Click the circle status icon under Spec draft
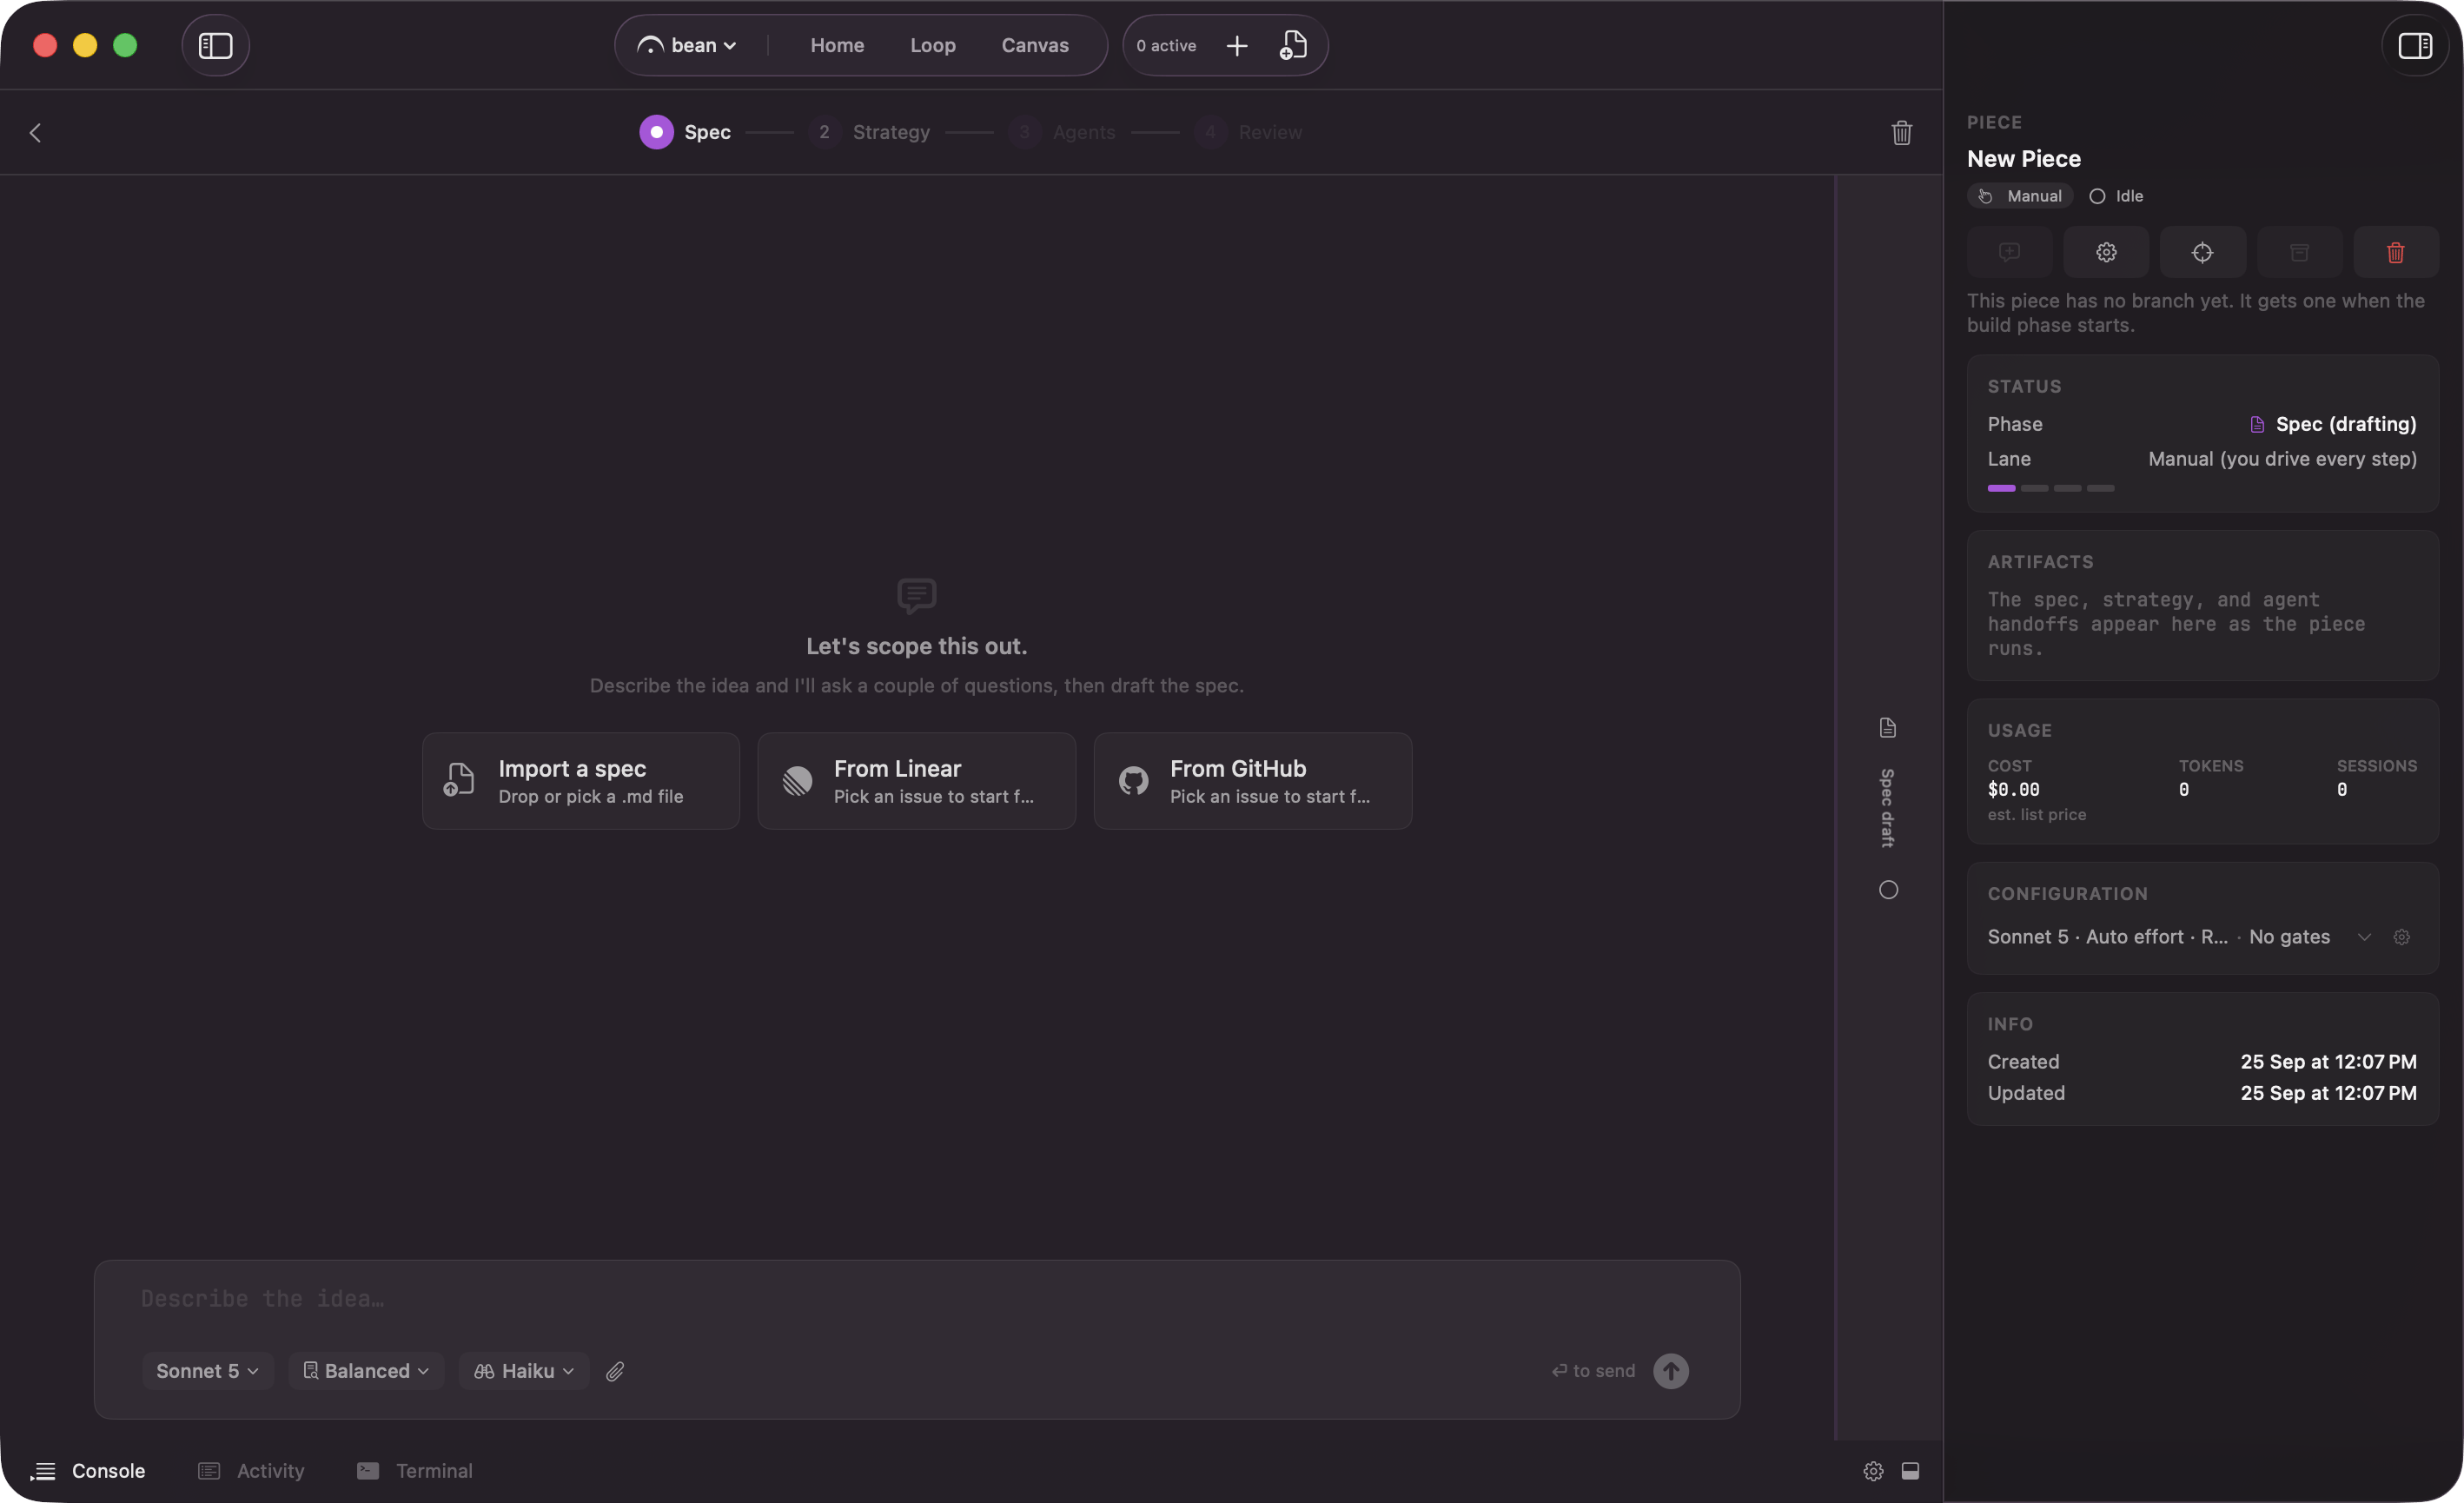 (x=1888, y=890)
